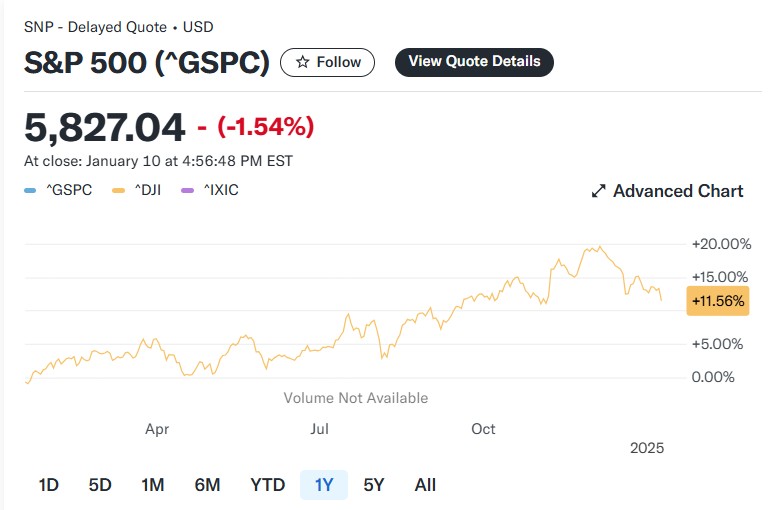Image resolution: width=774 pixels, height=510 pixels.
Task: Toggle the ^IXIC series label
Action: (x=221, y=190)
